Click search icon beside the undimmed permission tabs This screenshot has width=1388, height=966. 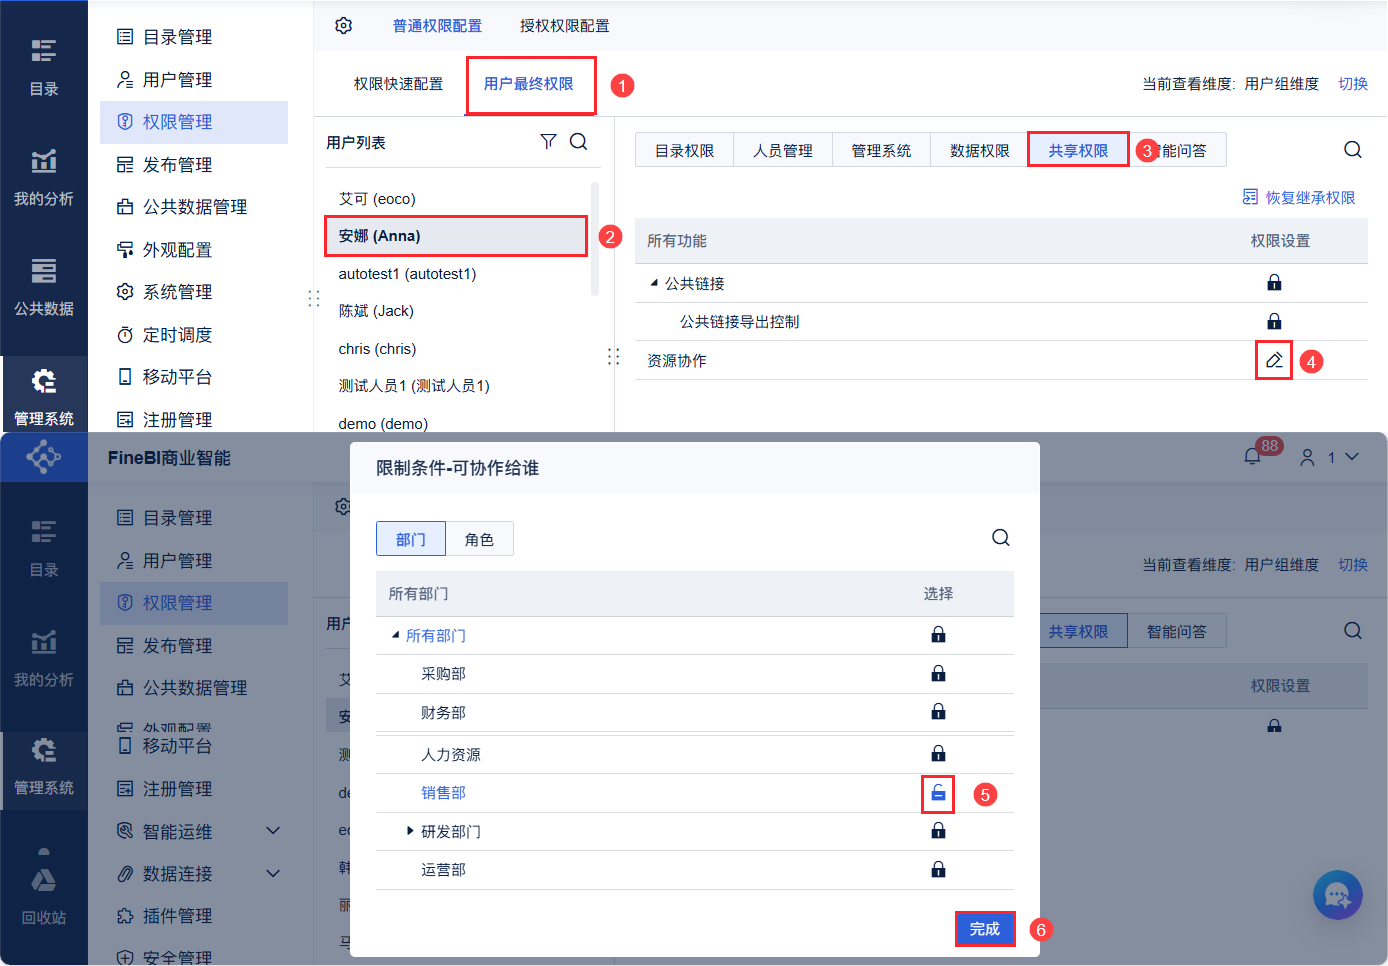(1353, 150)
